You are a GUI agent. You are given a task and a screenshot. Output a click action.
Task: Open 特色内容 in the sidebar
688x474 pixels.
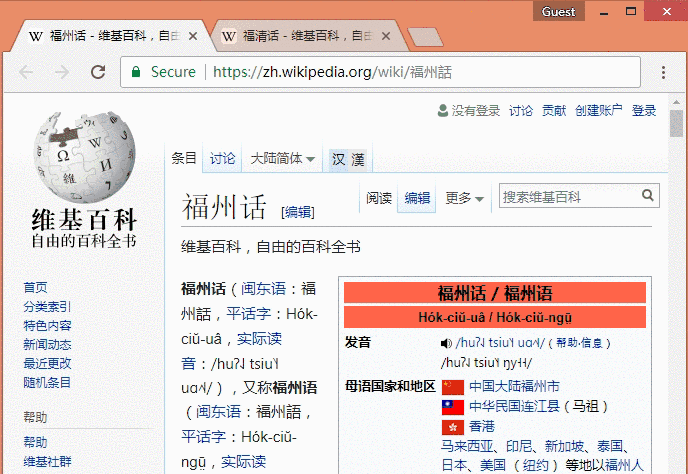(47, 325)
